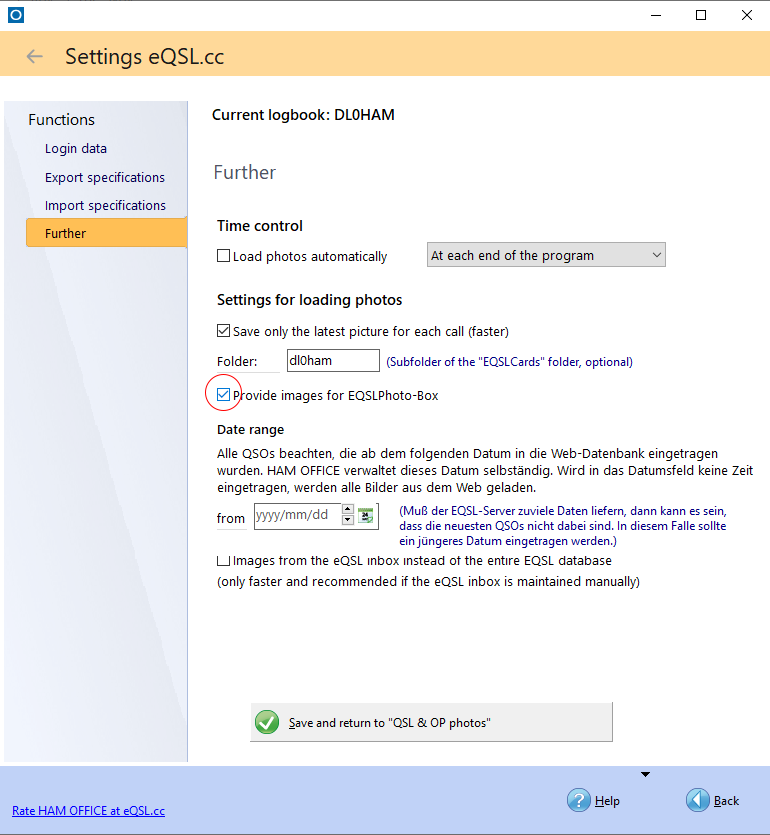Click the blue Back arrow icon
Viewport: 770px width, 835px height.
[698, 800]
